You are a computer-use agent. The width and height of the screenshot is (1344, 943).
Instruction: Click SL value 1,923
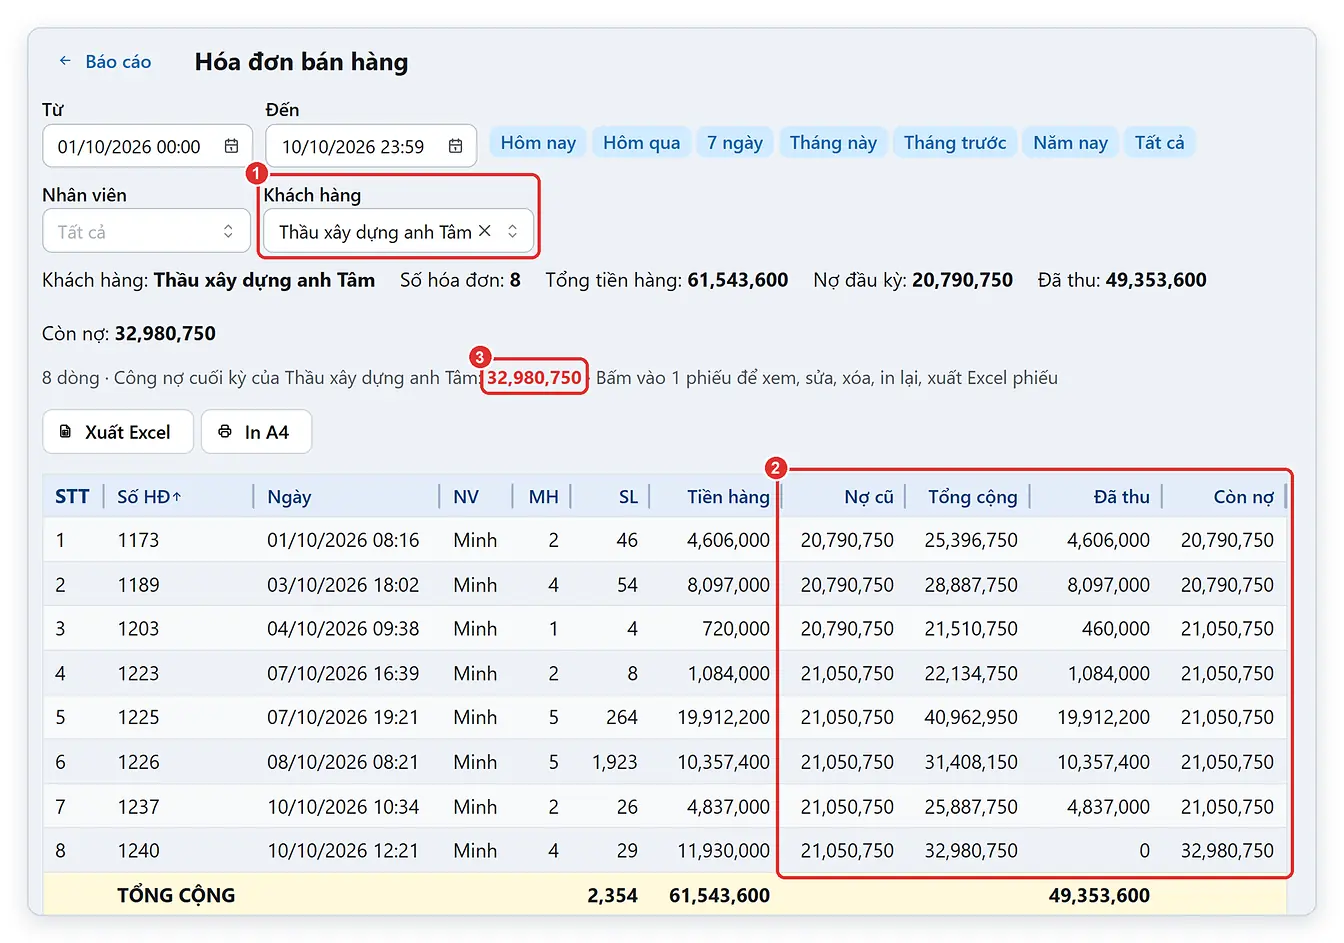(x=615, y=762)
